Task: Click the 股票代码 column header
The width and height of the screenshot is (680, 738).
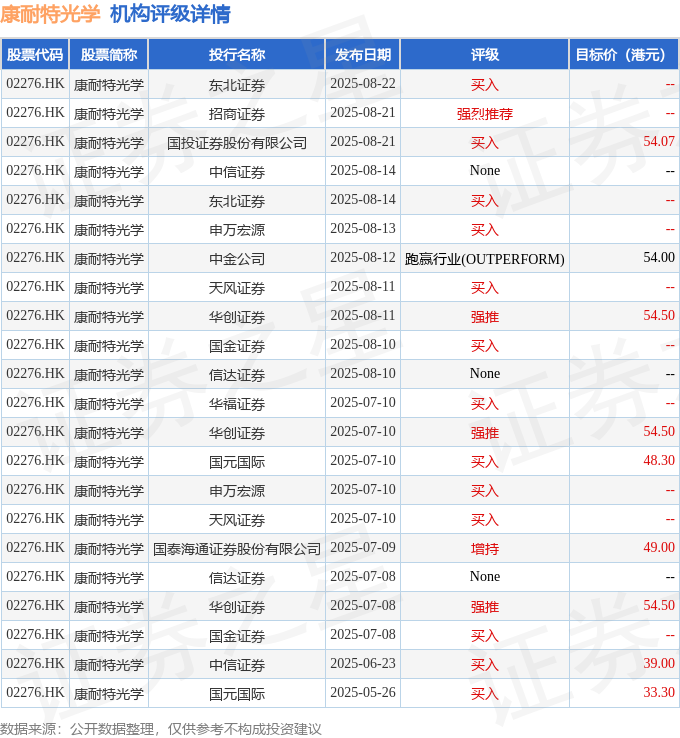Action: [x=35, y=55]
